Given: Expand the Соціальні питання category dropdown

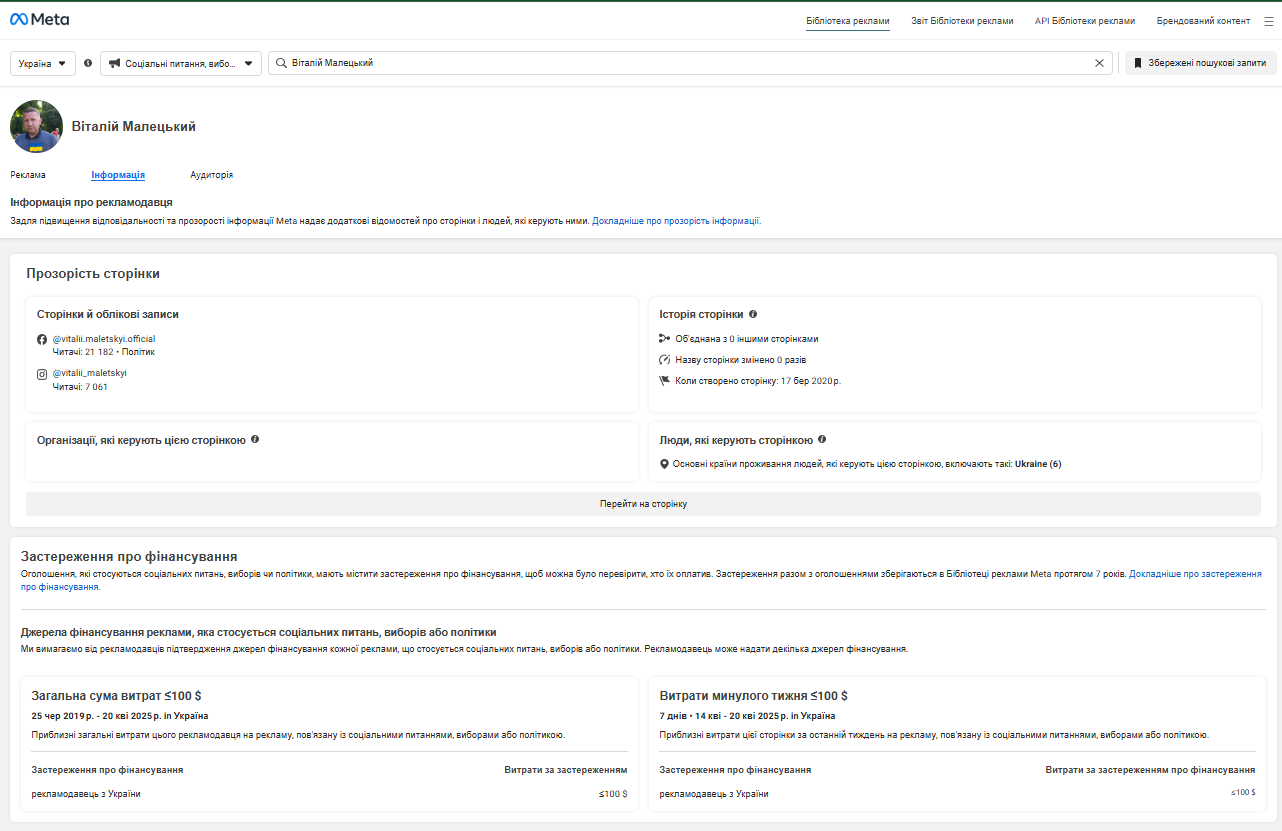Looking at the screenshot, I should [181, 63].
